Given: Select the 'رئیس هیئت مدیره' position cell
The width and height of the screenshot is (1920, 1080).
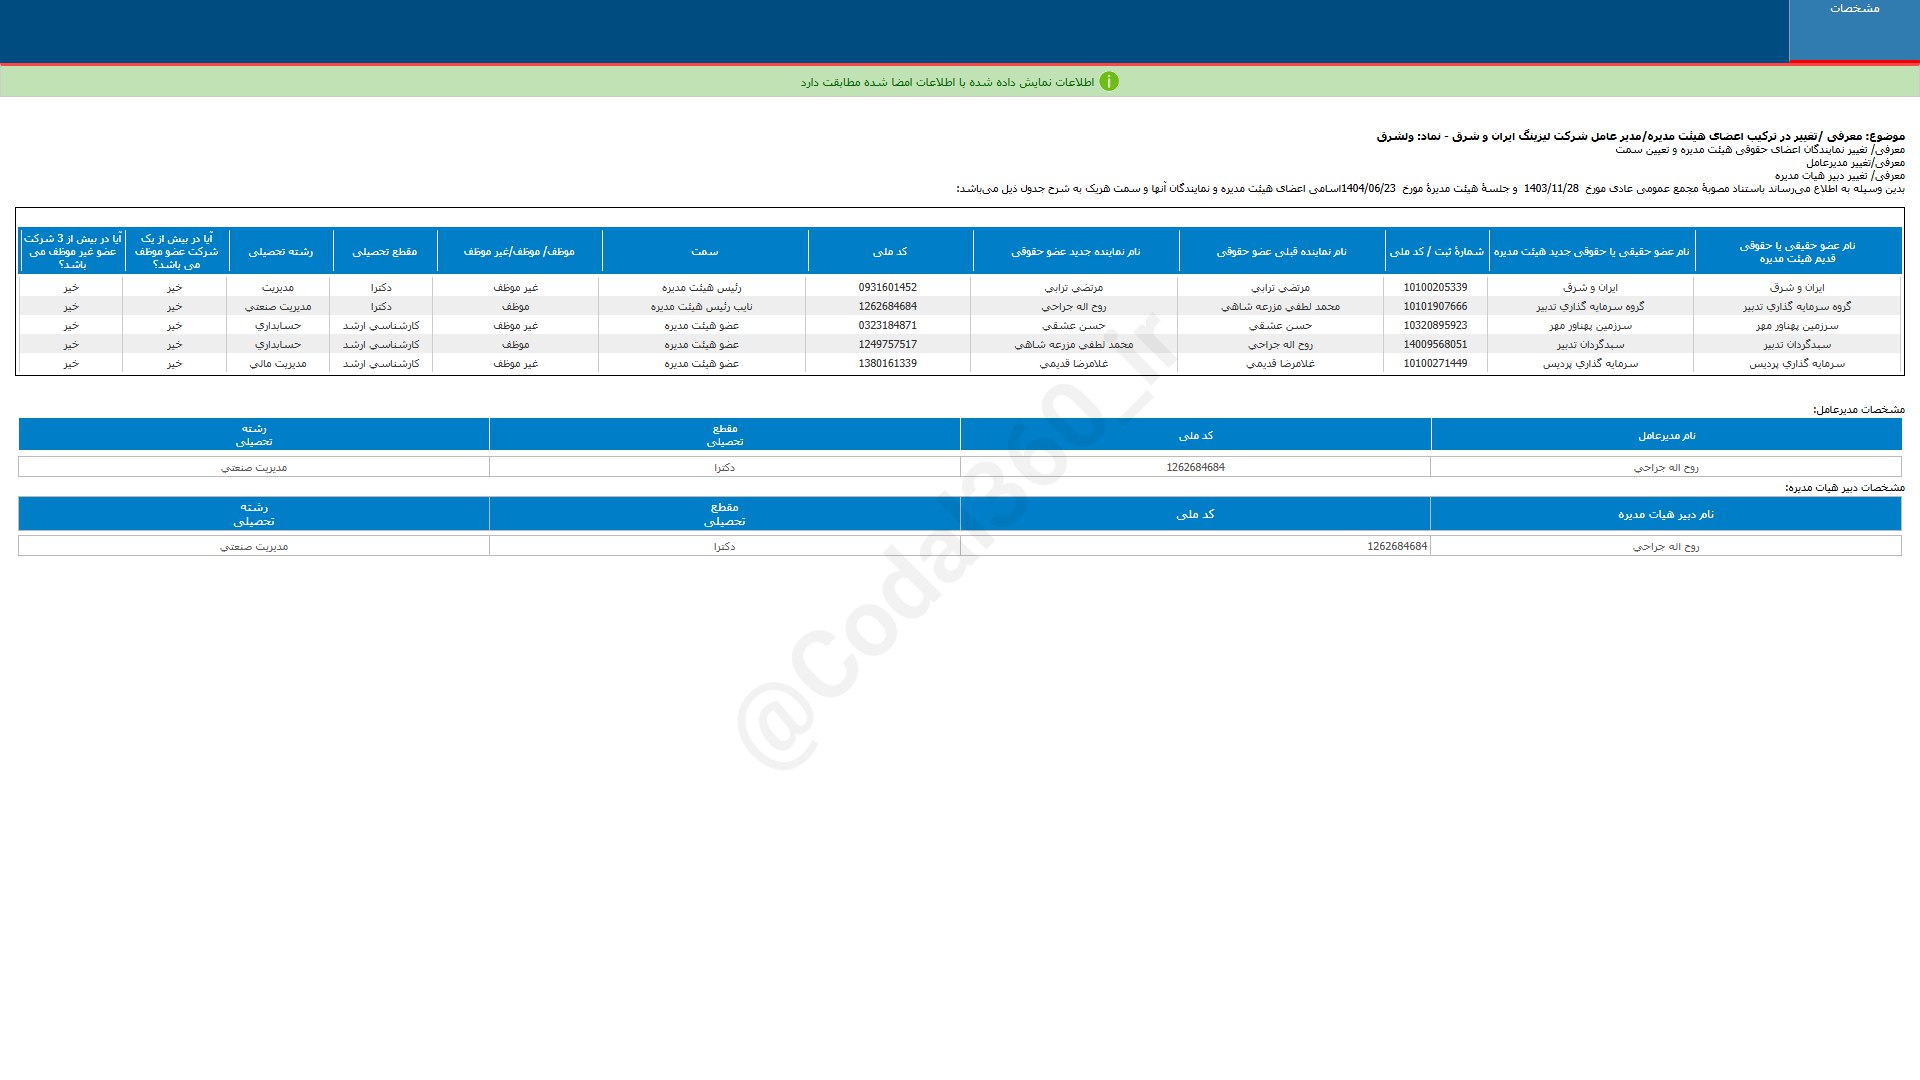Looking at the screenshot, I should (x=702, y=288).
